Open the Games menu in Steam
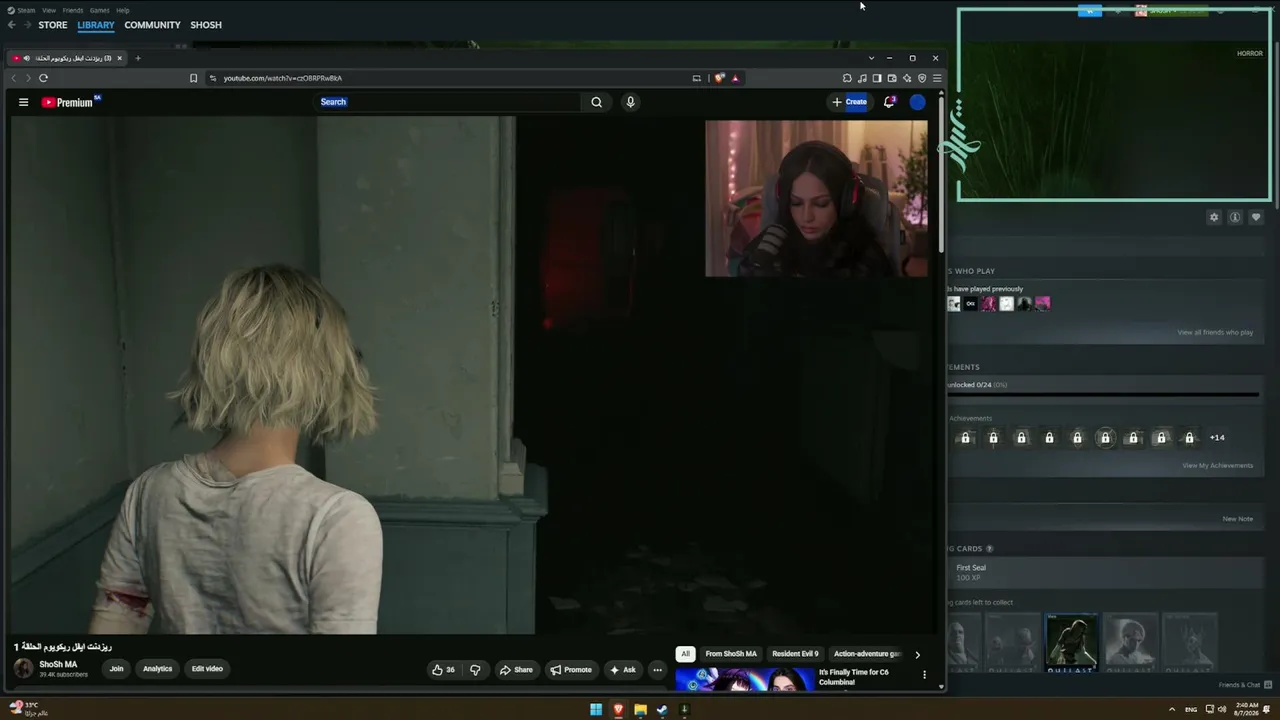Viewport: 1280px width, 720px height. [100, 10]
